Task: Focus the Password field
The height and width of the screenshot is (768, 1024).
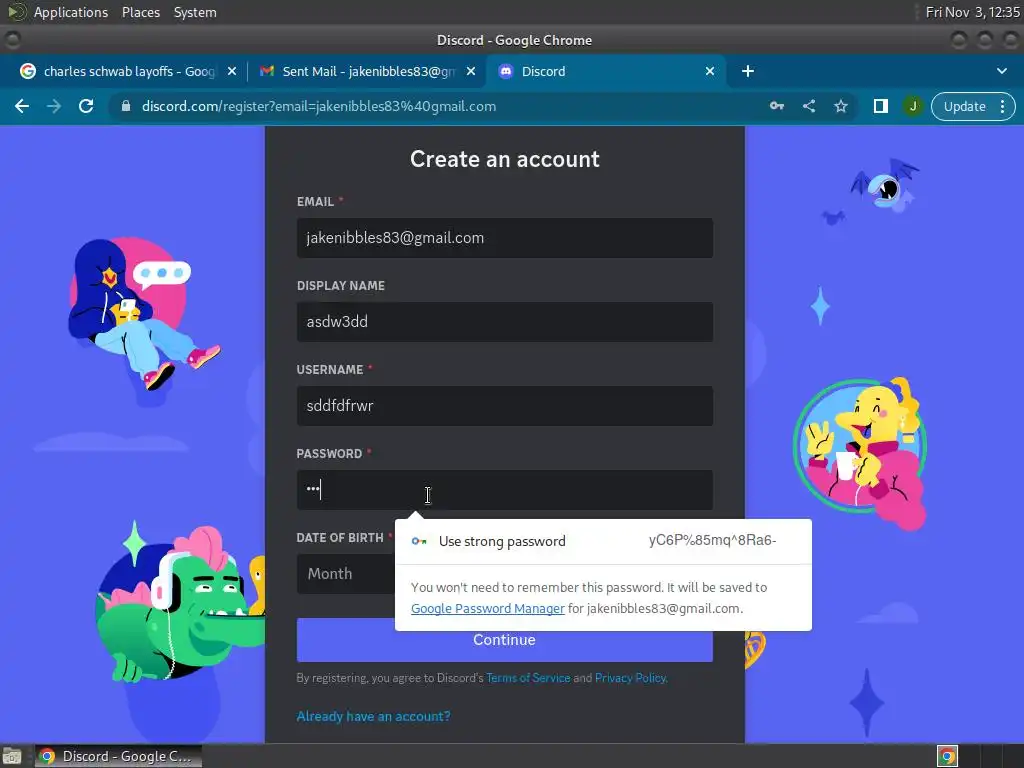Action: click(x=504, y=490)
